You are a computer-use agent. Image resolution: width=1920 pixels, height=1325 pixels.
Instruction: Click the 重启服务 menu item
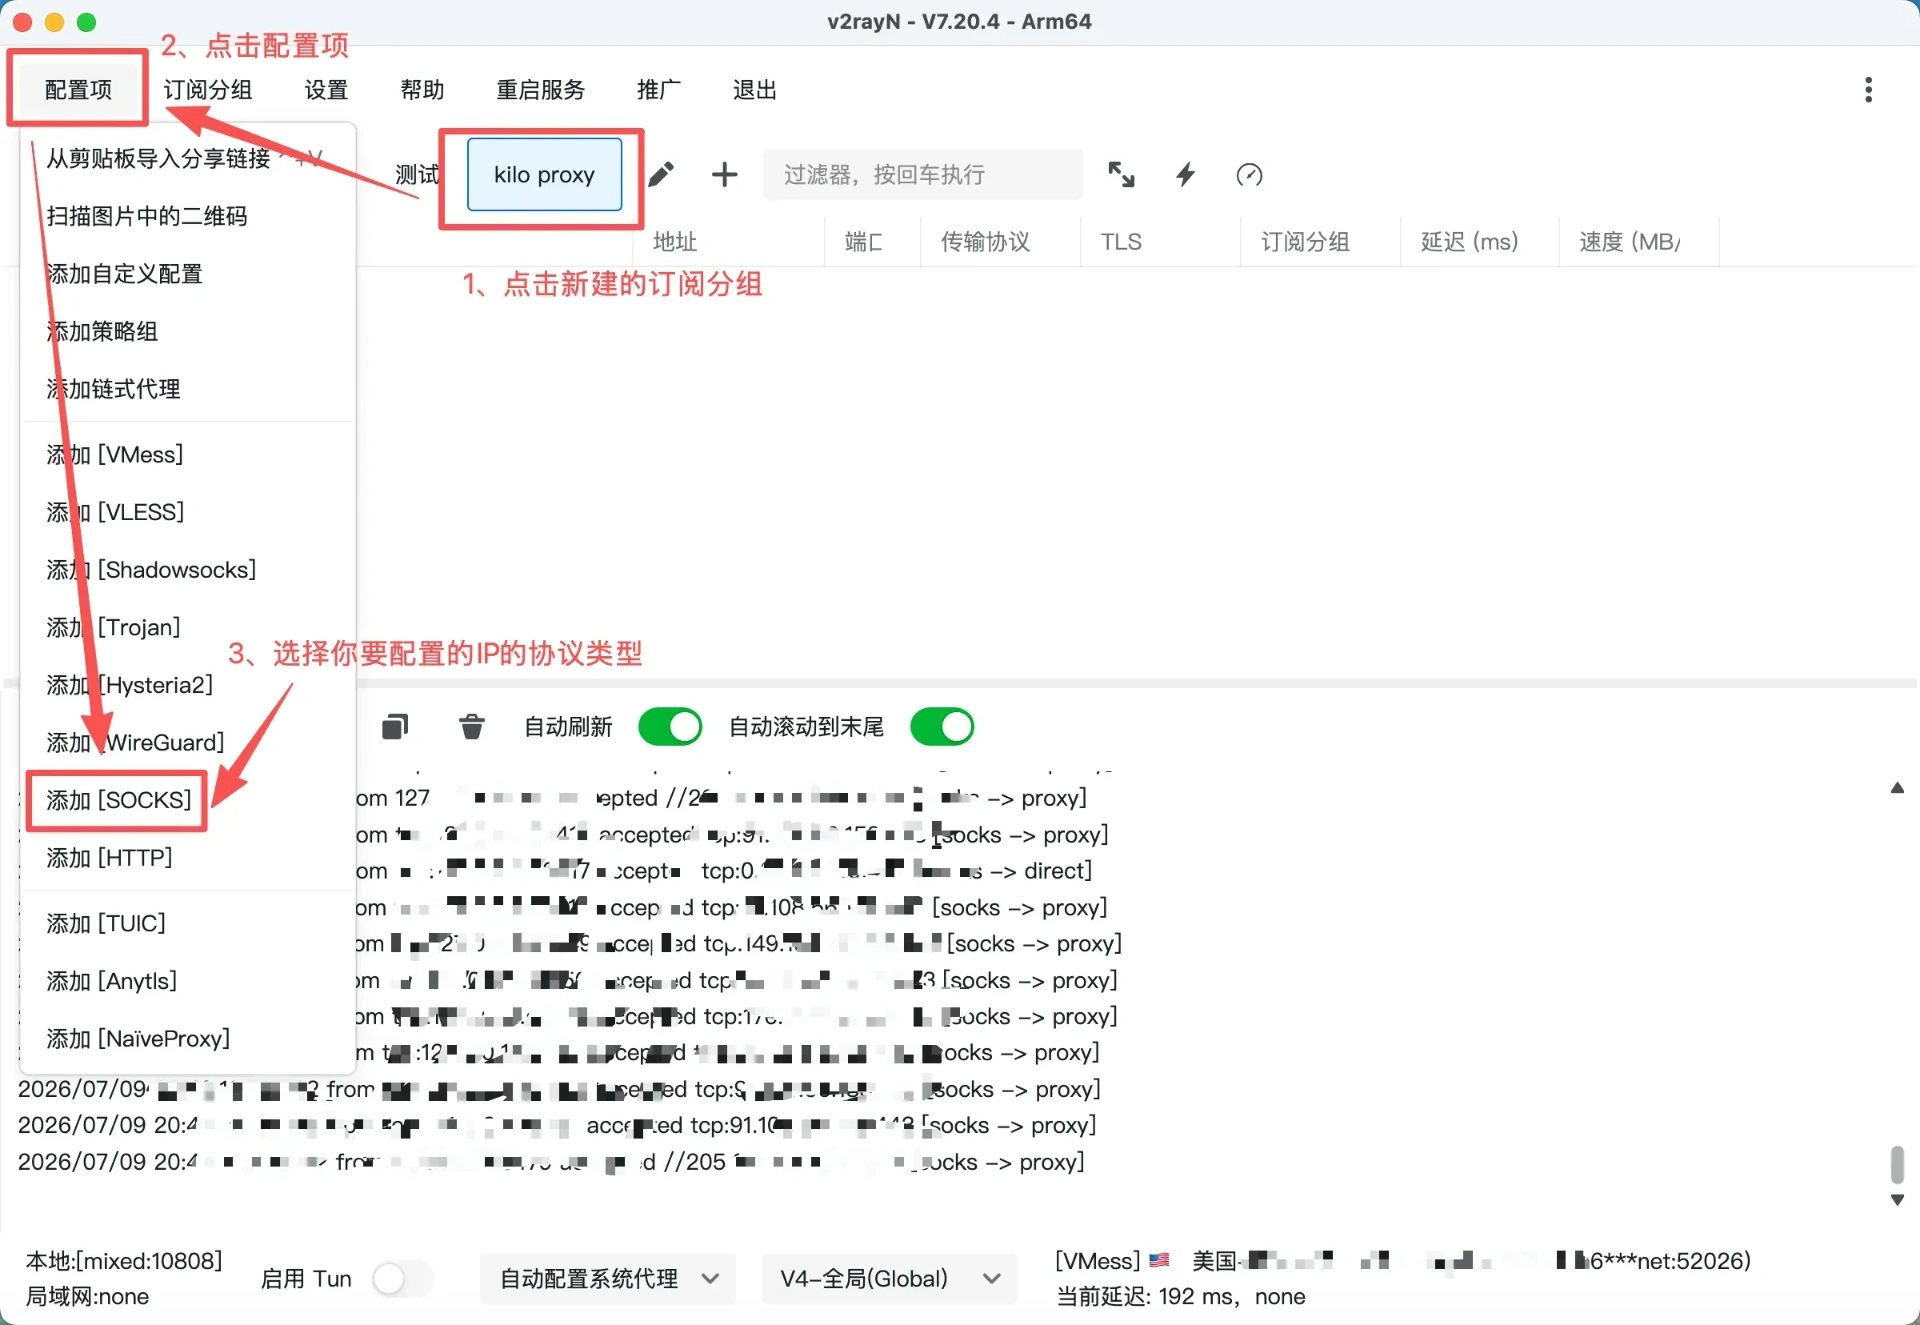coord(540,90)
